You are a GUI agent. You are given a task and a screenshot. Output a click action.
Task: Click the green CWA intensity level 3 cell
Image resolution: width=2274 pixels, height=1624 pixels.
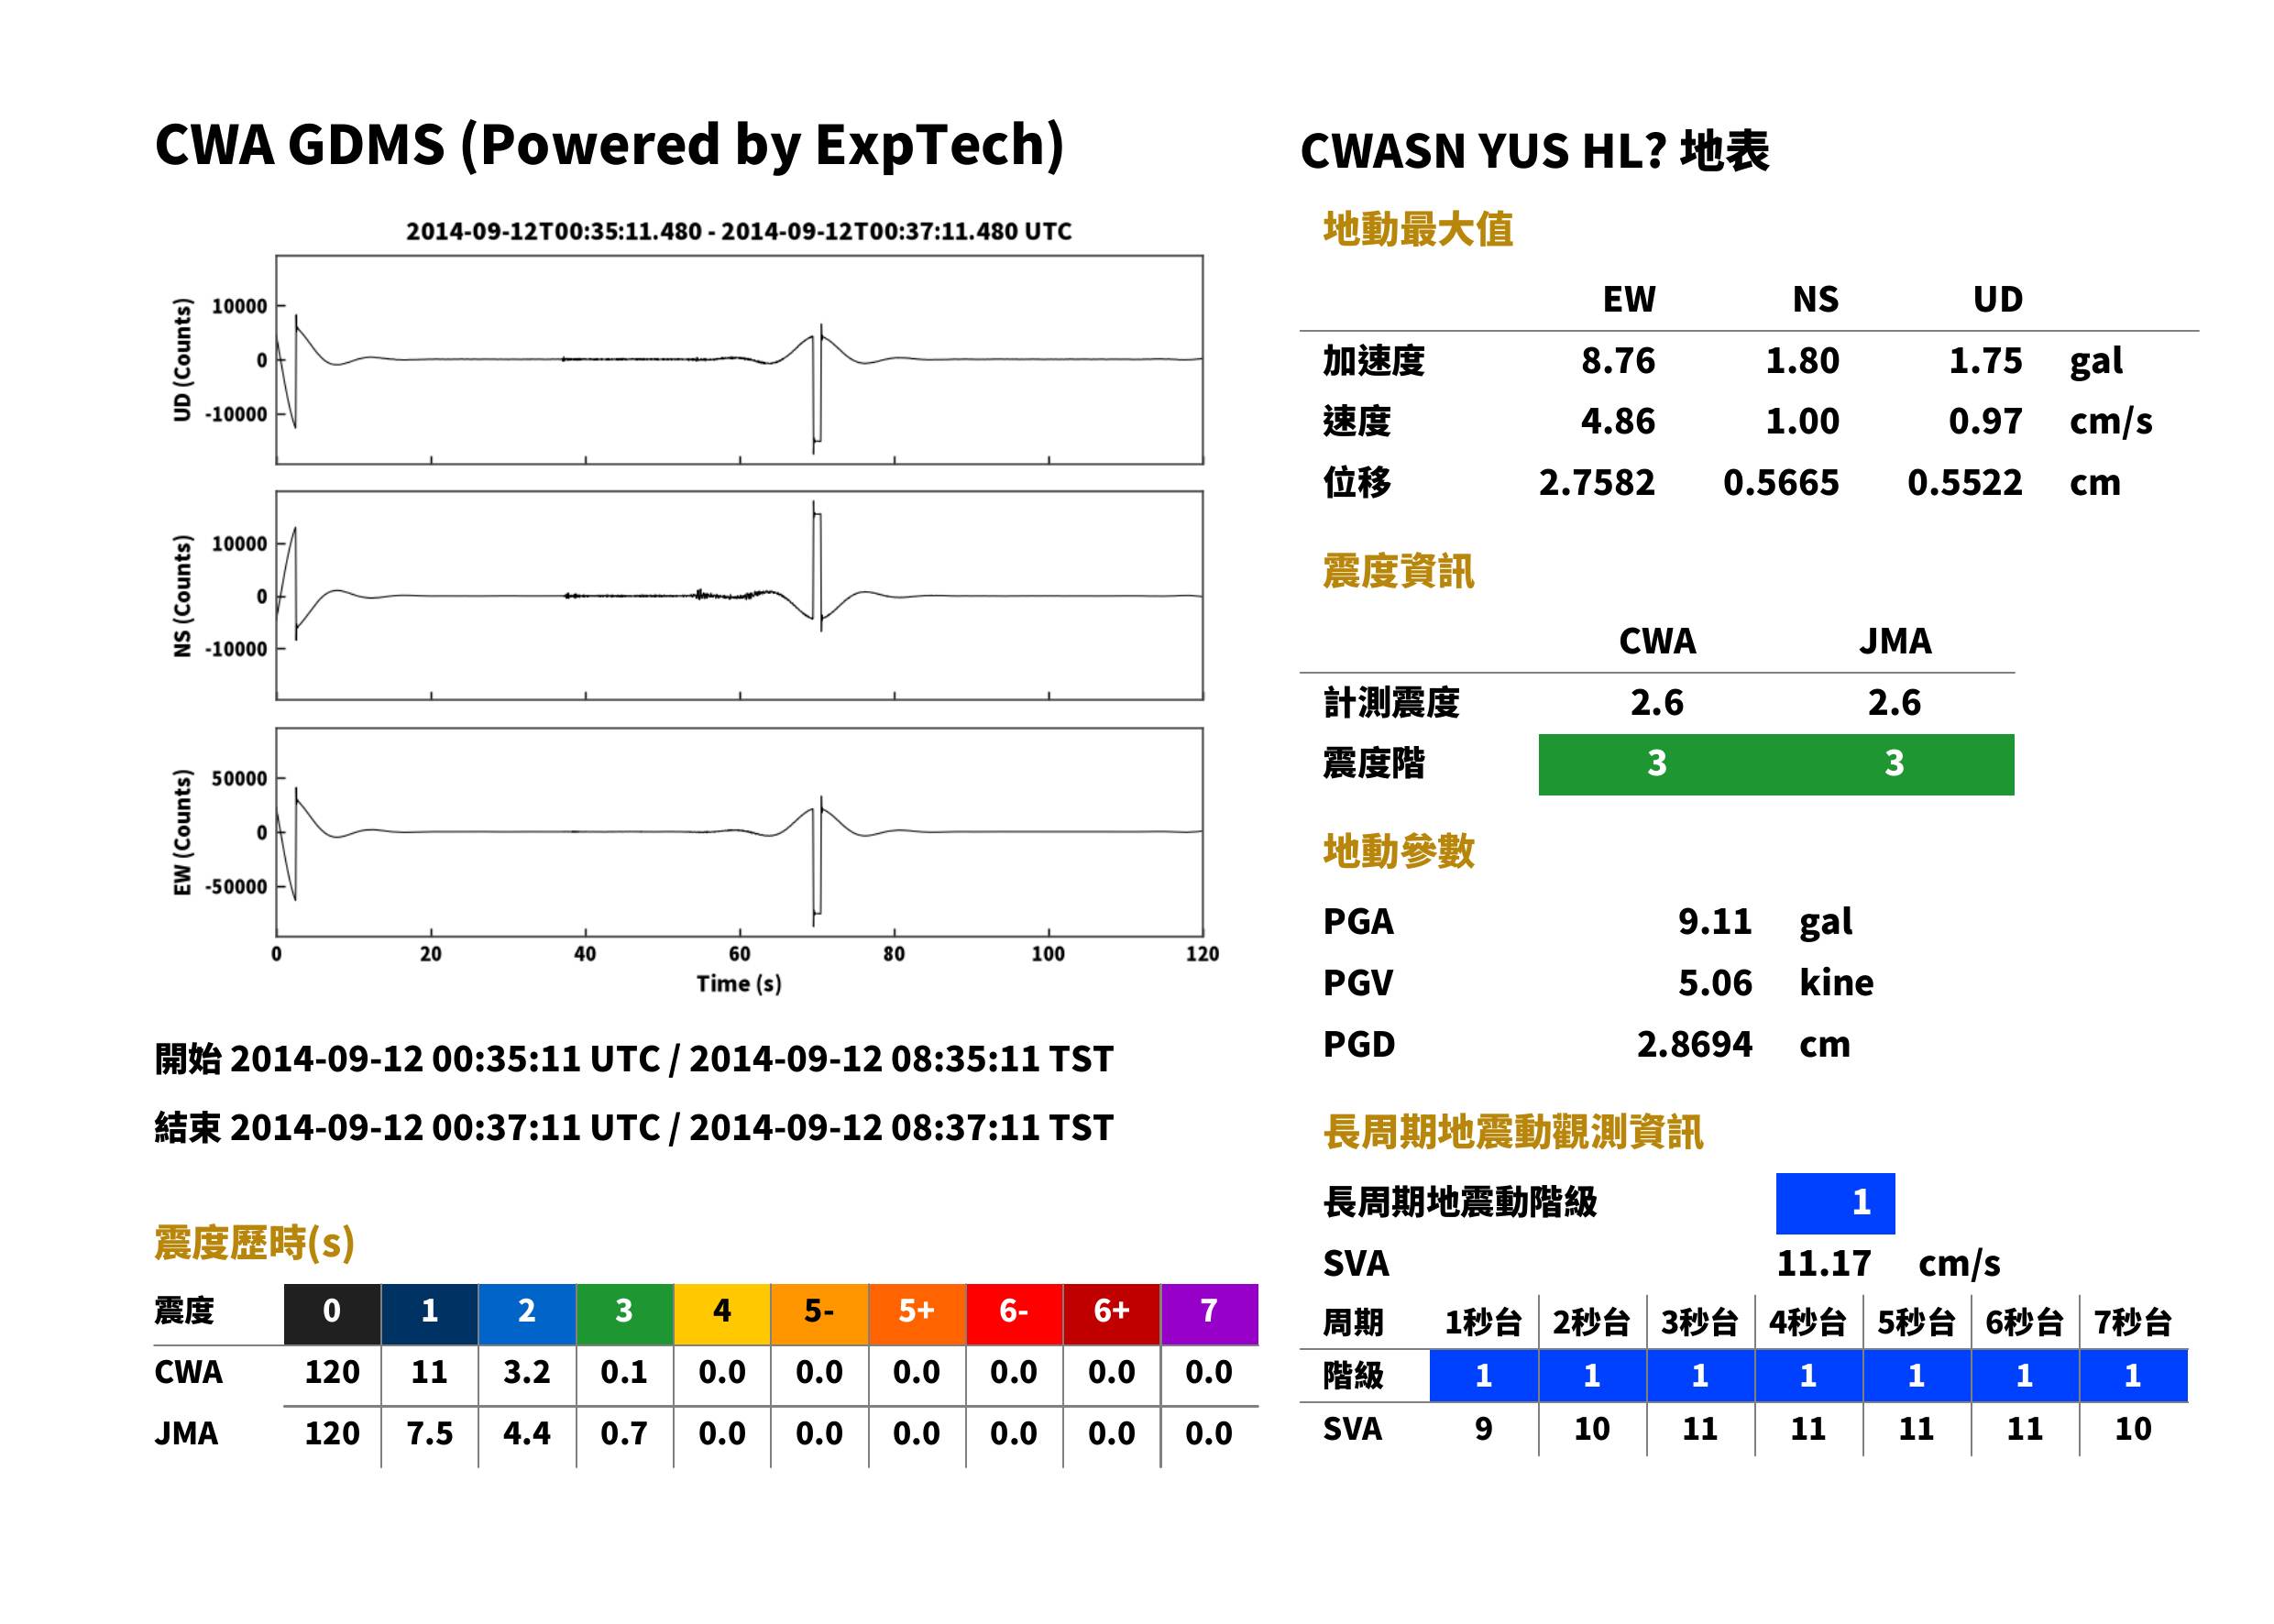click(x=1656, y=764)
